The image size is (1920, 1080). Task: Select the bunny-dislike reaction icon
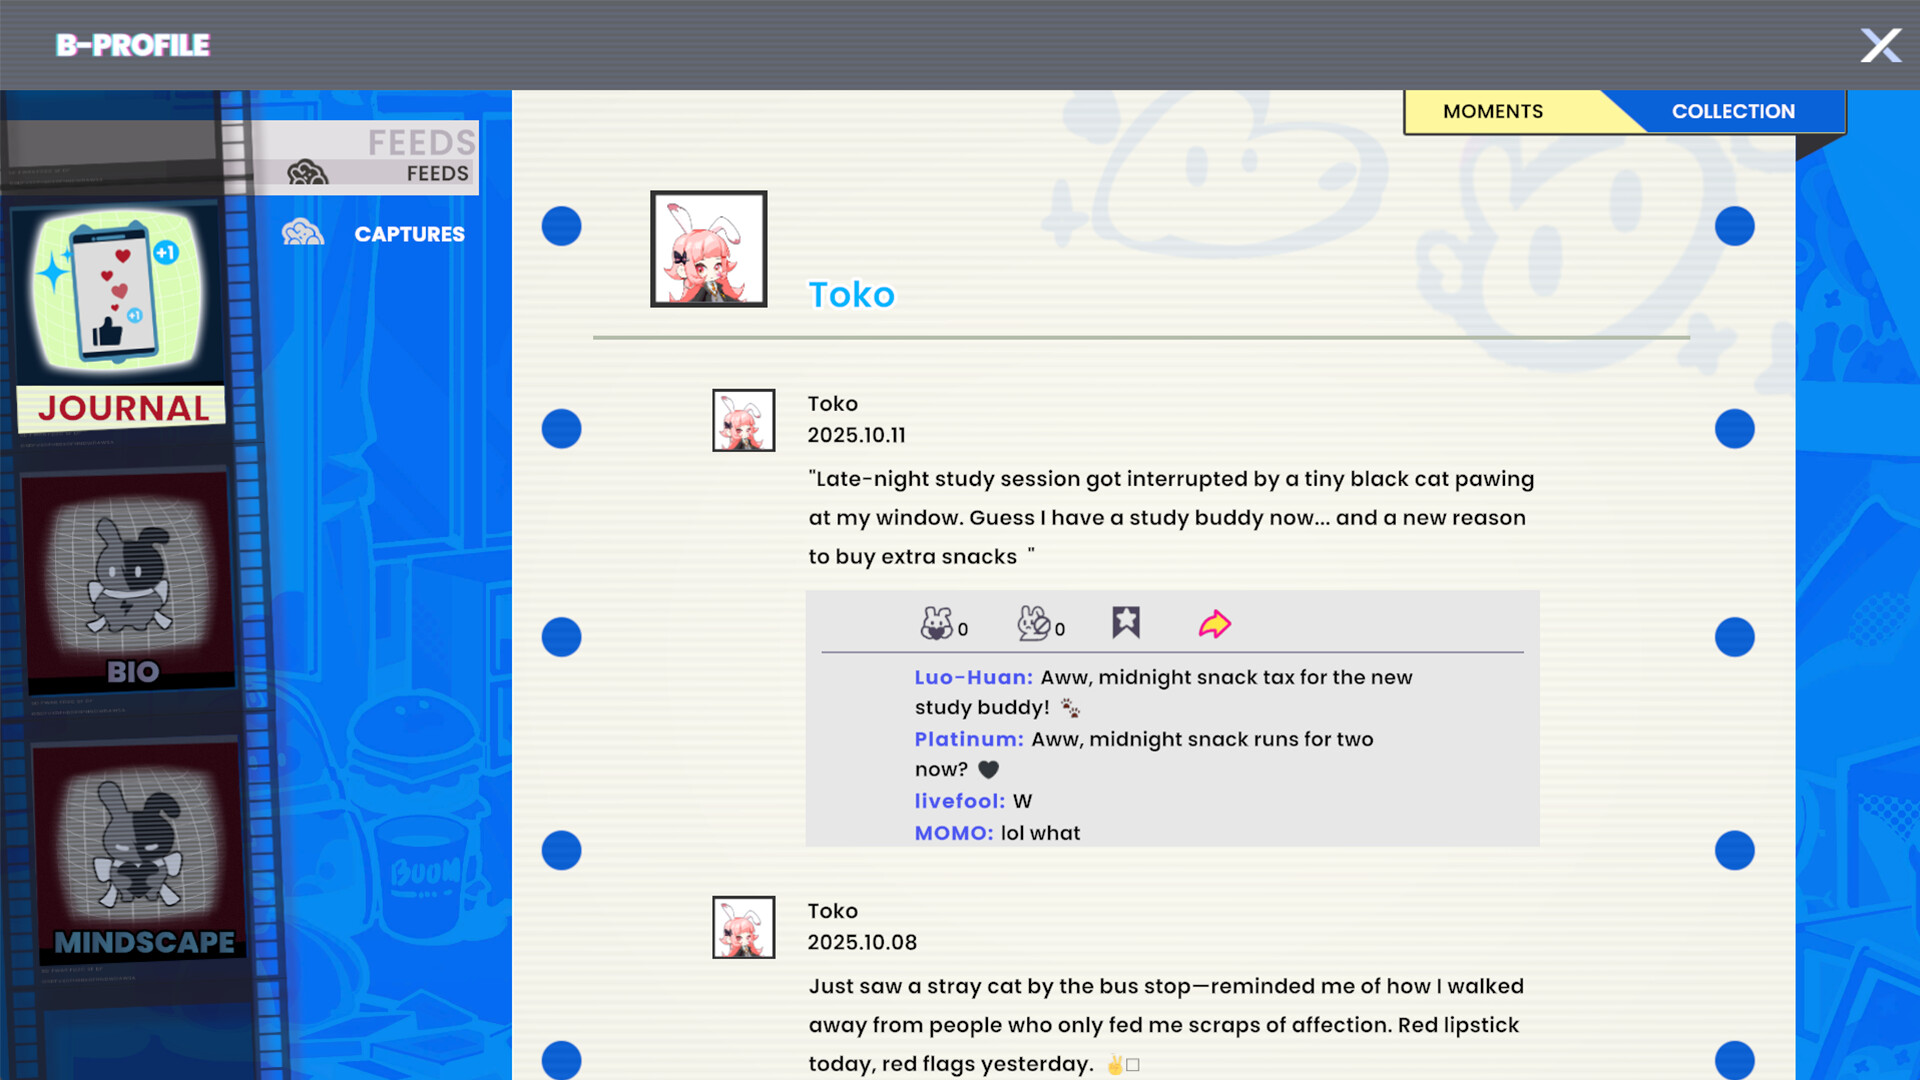pyautogui.click(x=1034, y=623)
